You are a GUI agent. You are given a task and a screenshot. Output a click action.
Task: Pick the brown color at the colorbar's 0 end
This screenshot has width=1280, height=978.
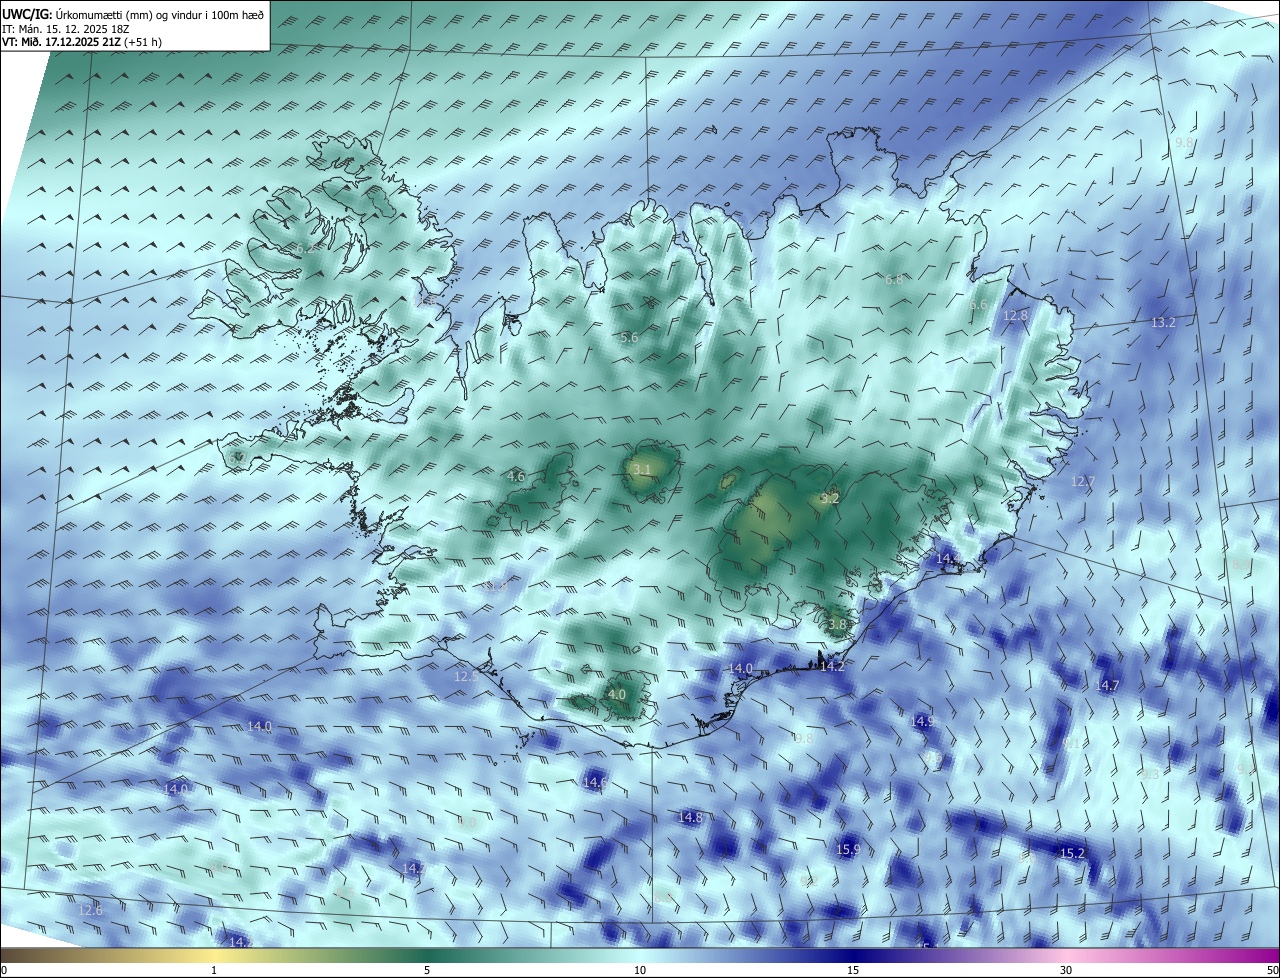pyautogui.click(x=6, y=955)
